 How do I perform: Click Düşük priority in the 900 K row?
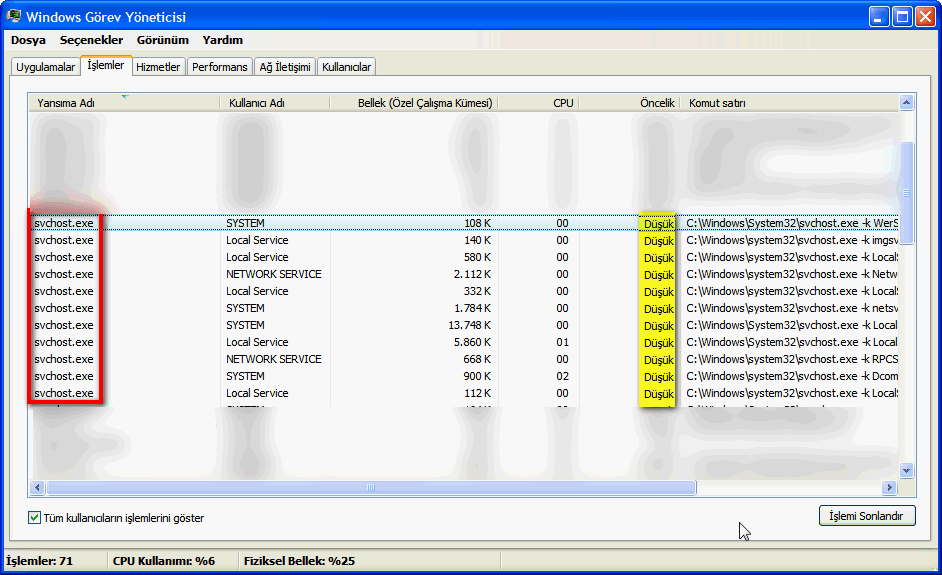click(658, 377)
